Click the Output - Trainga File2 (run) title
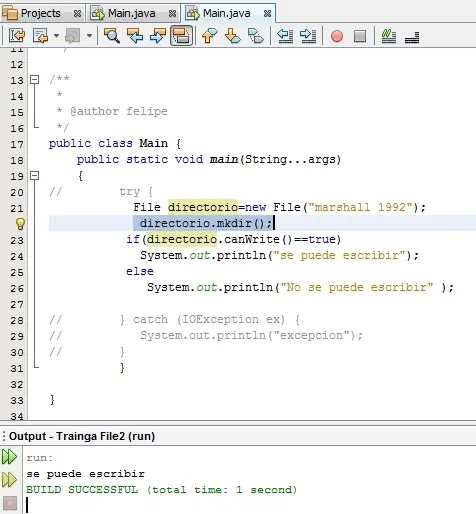The image size is (476, 514). (82, 436)
